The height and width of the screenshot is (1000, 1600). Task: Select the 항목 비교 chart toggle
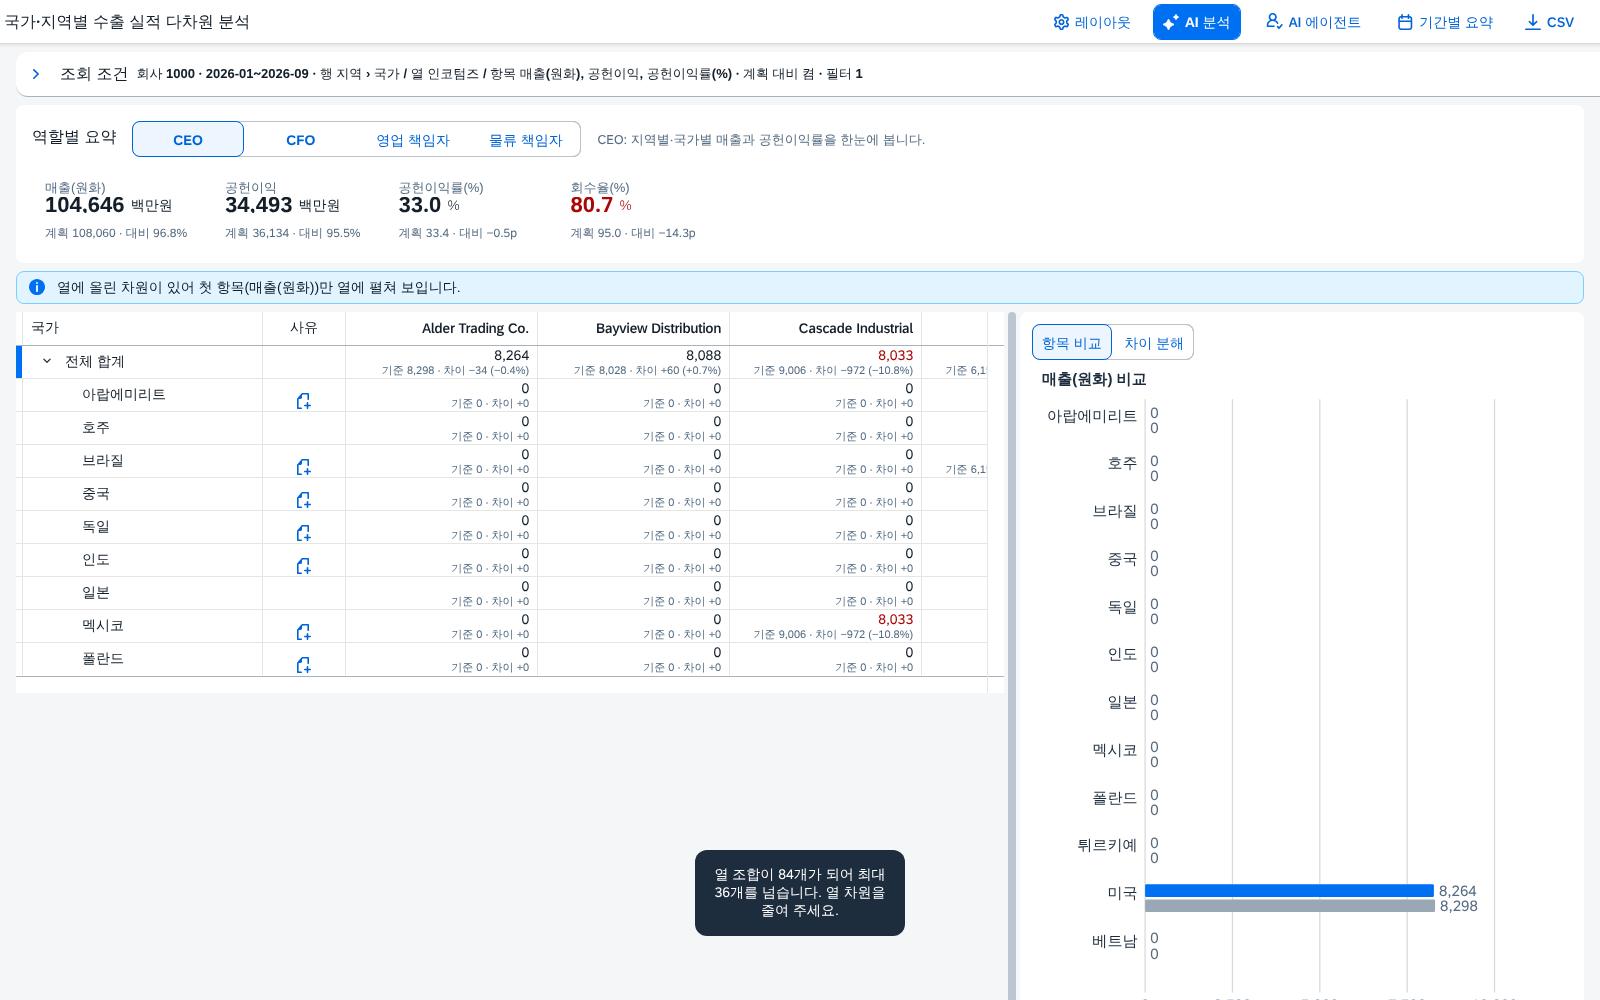coord(1071,343)
